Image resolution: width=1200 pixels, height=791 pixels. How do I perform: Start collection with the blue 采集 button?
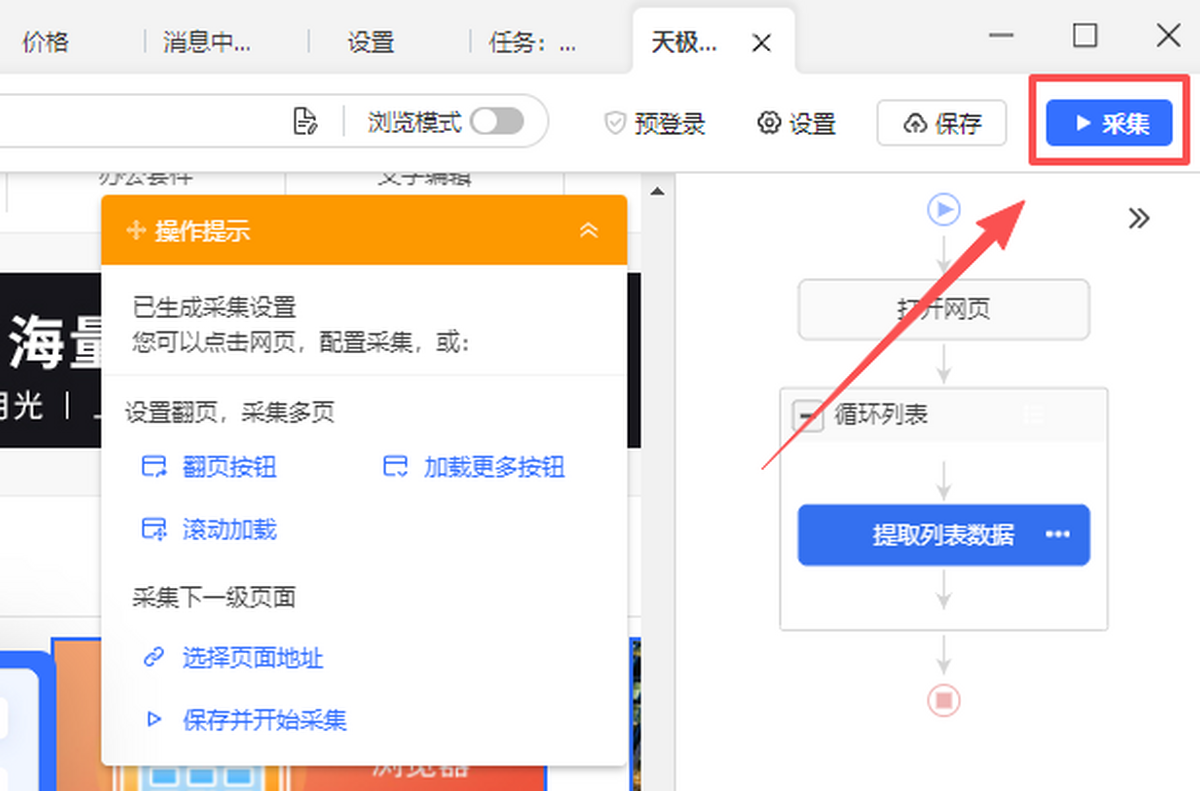pos(1108,123)
